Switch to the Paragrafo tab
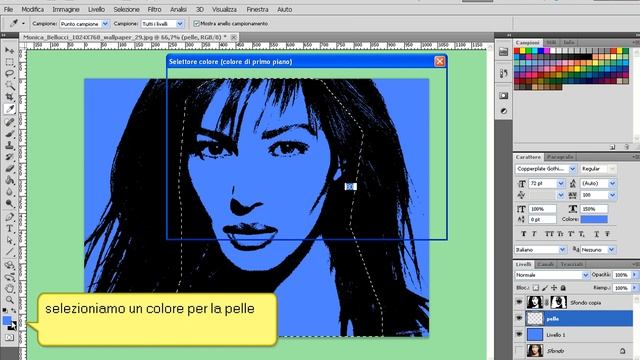The height and width of the screenshot is (360, 640). click(560, 157)
